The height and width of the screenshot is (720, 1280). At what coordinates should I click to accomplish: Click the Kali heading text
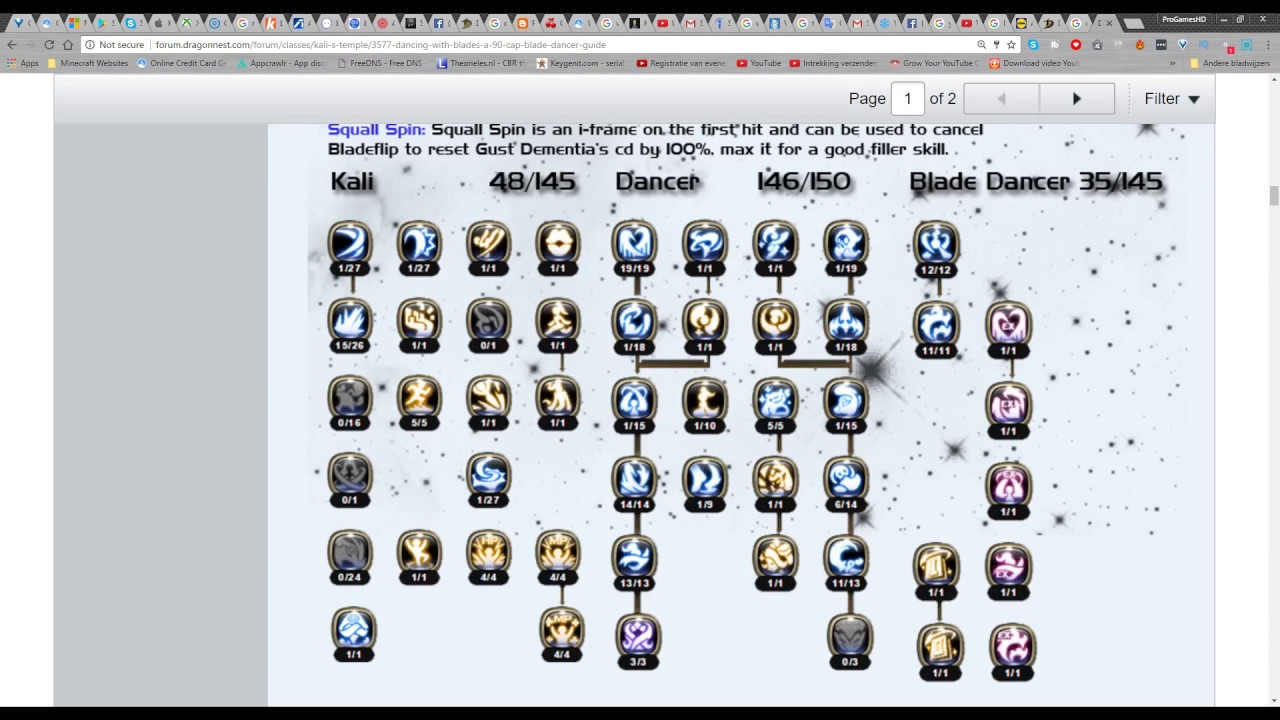pos(352,181)
